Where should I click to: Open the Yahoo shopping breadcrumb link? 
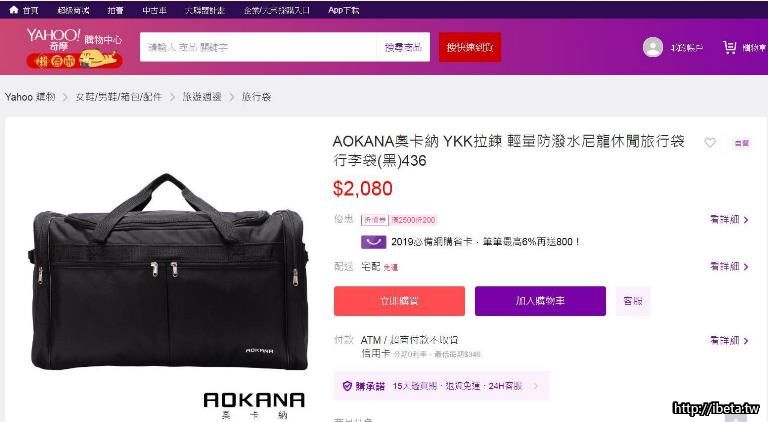[x=30, y=97]
